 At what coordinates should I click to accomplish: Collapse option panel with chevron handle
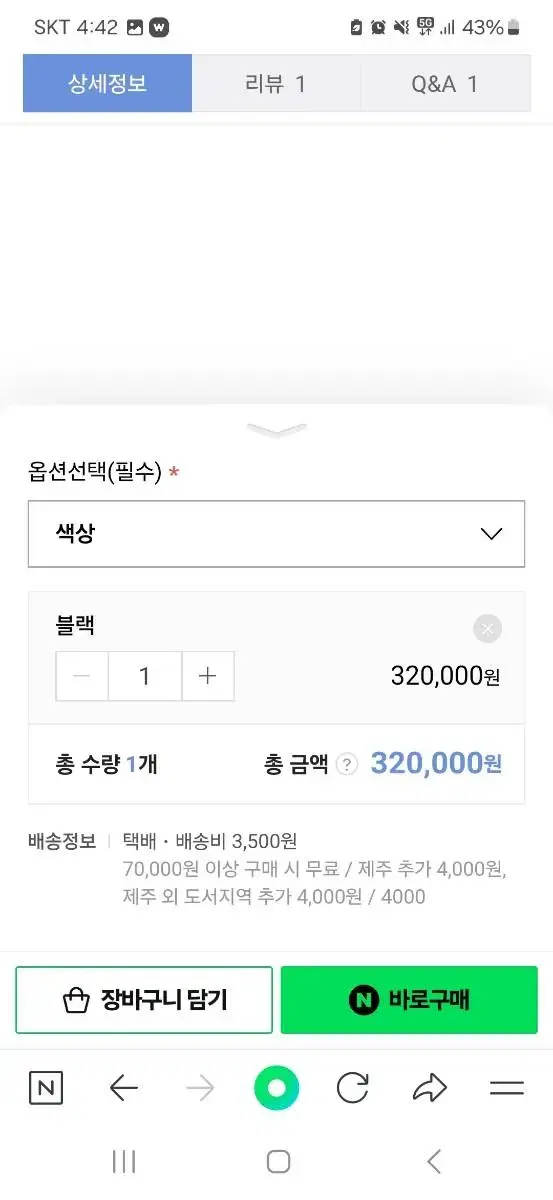click(277, 430)
